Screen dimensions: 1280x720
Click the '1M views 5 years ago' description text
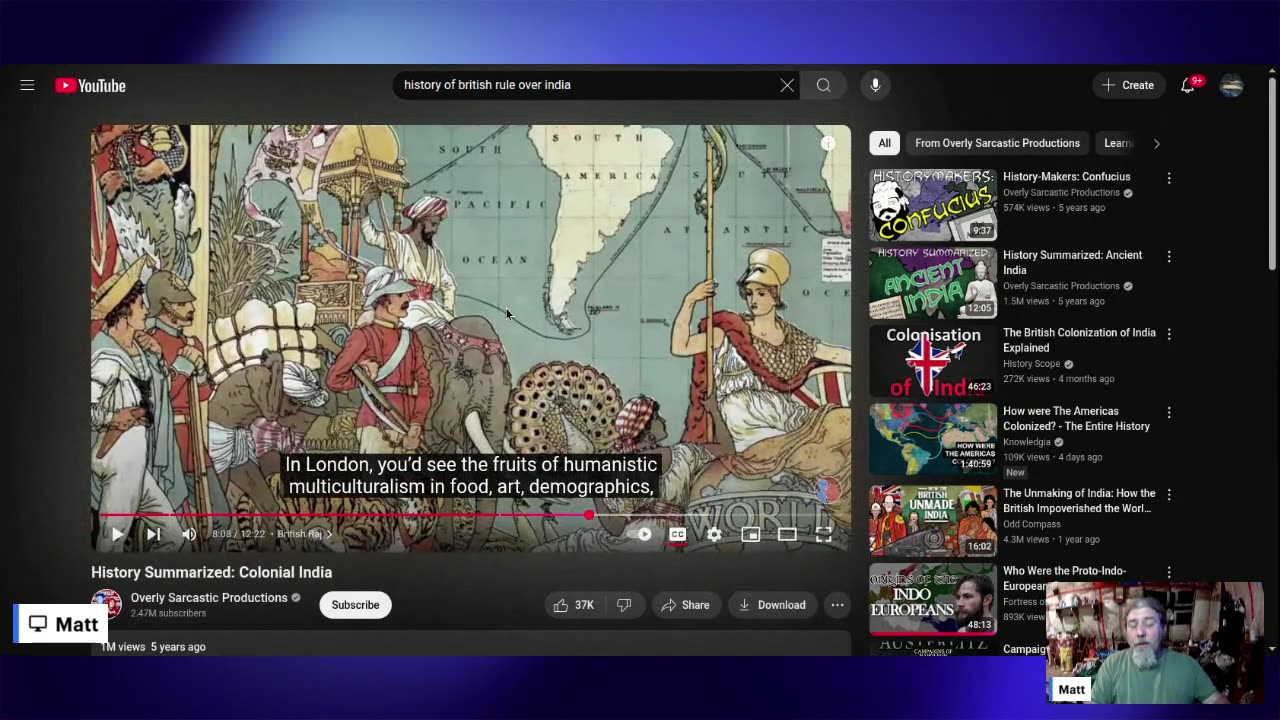[153, 647]
